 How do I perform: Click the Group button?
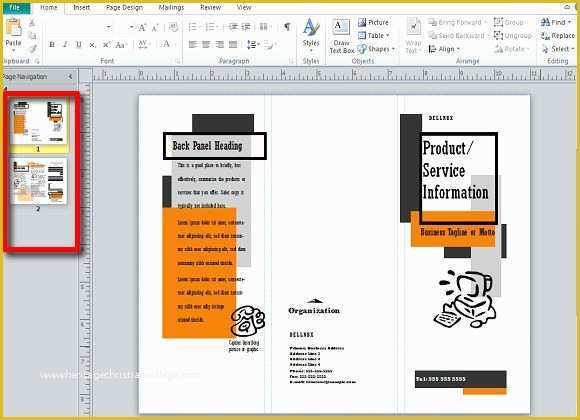click(x=508, y=23)
